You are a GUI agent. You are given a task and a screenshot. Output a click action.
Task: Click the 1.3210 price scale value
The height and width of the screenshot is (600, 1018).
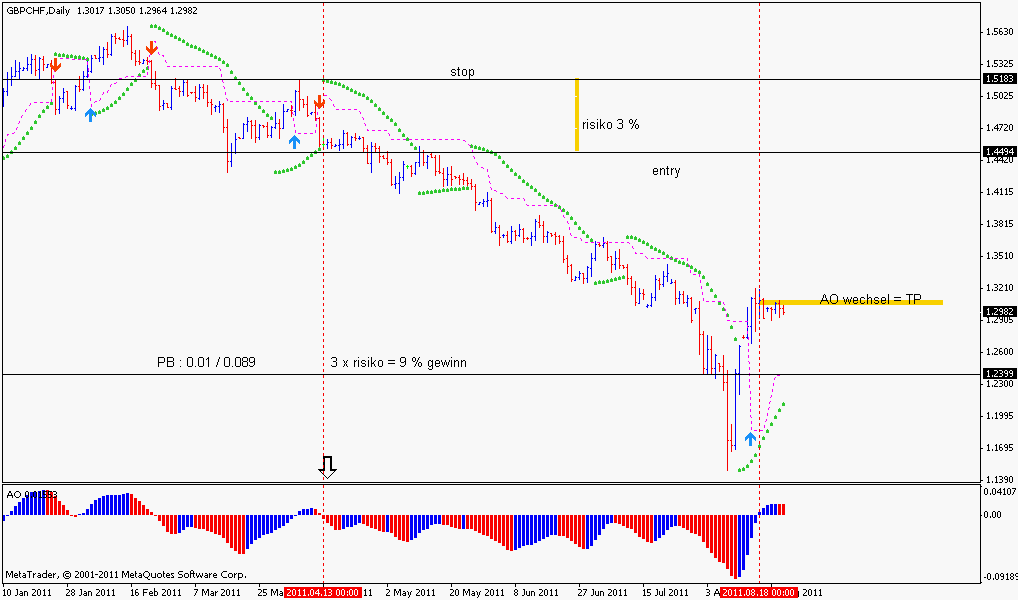[999, 287]
